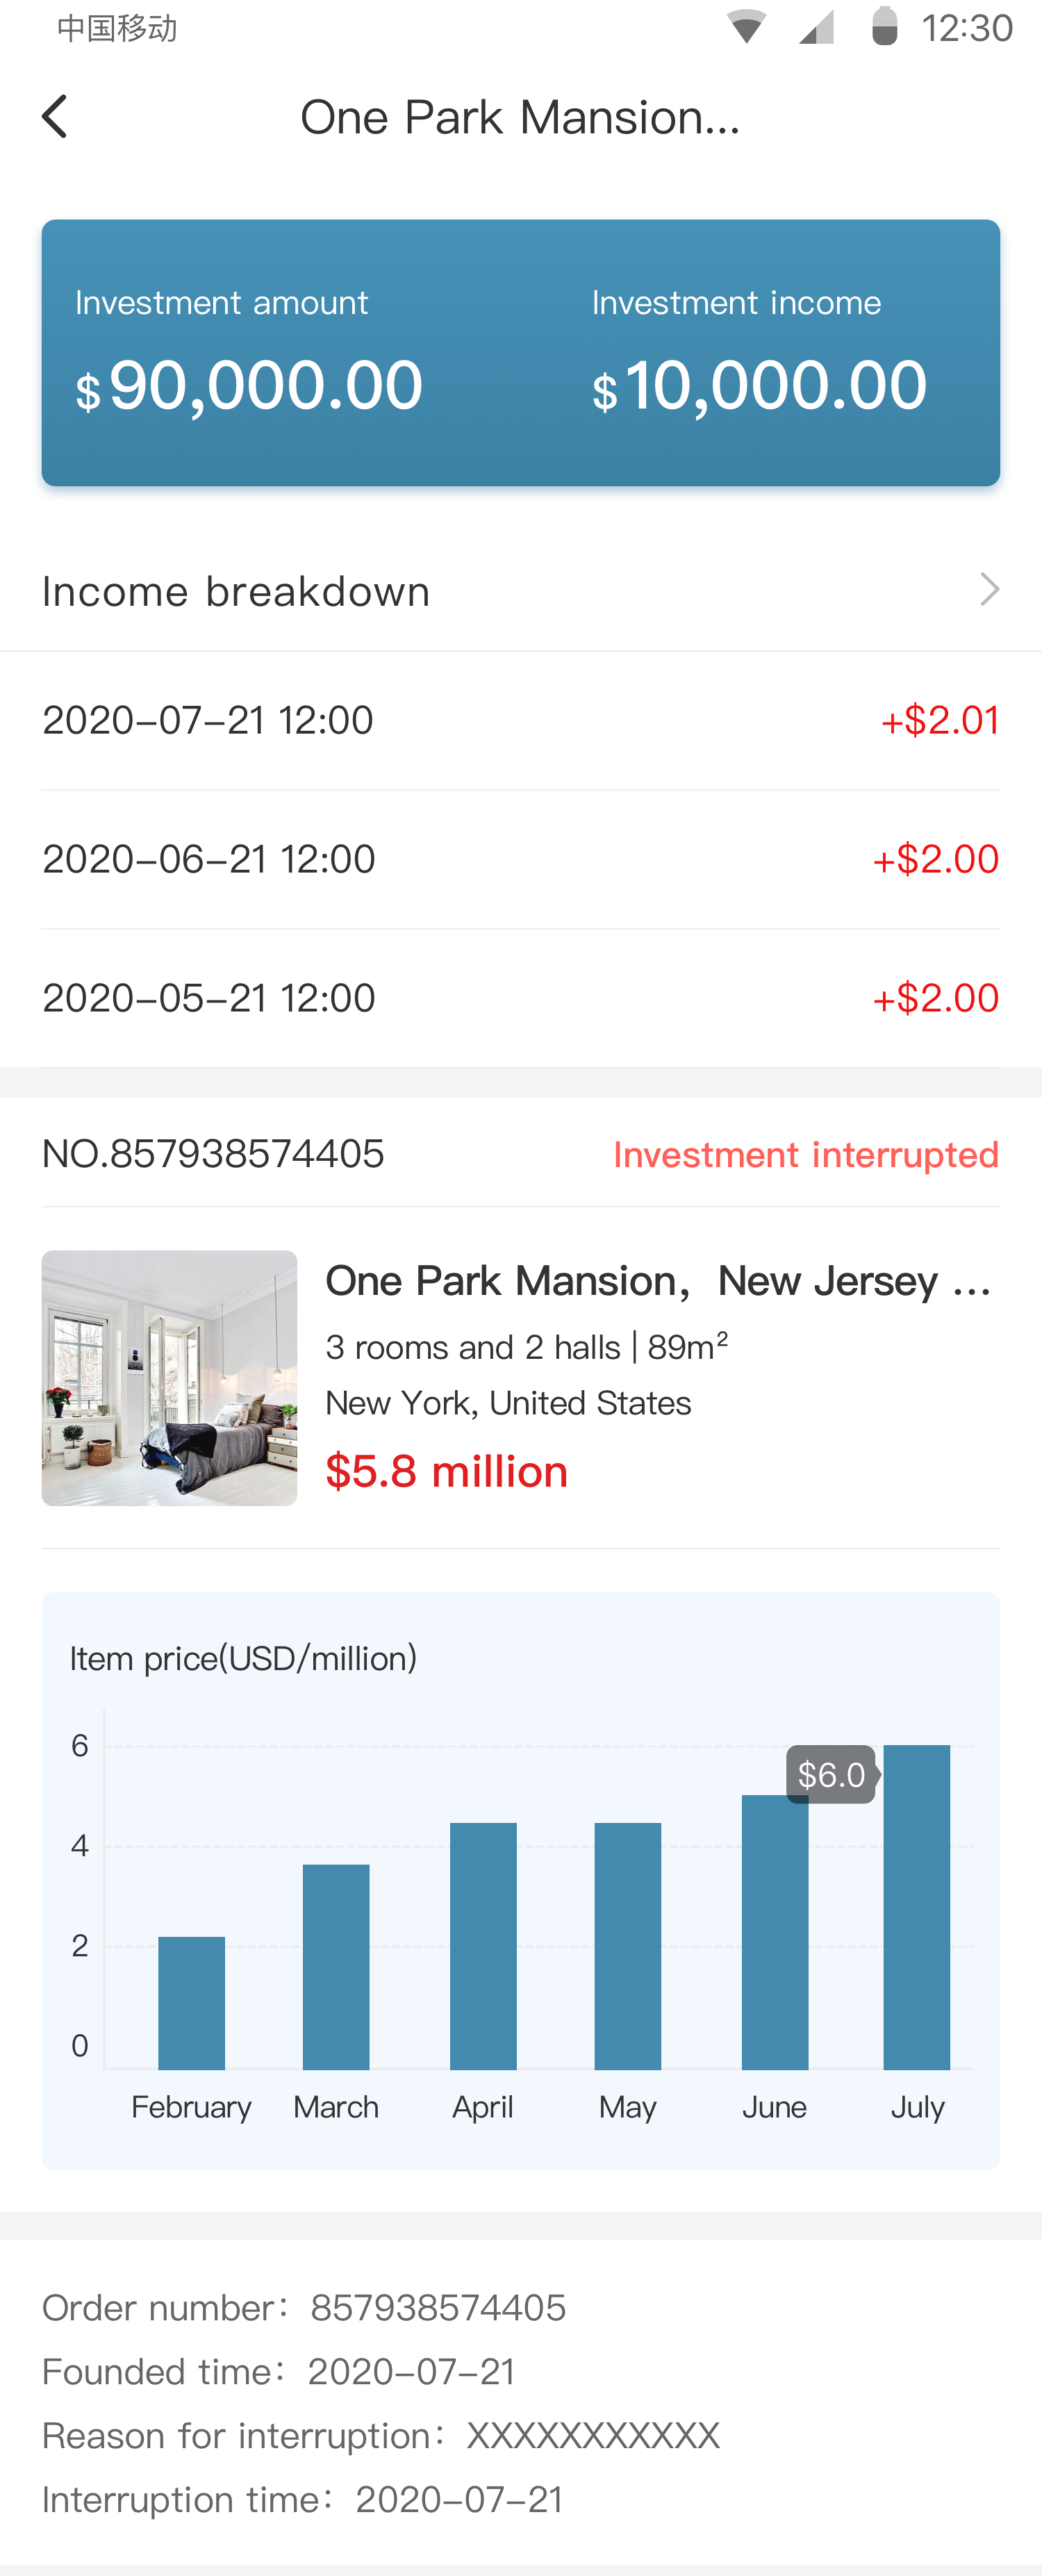Screen dimensions: 1042x2576
Task: Open the Income breakdown section
Action: (x=236, y=592)
